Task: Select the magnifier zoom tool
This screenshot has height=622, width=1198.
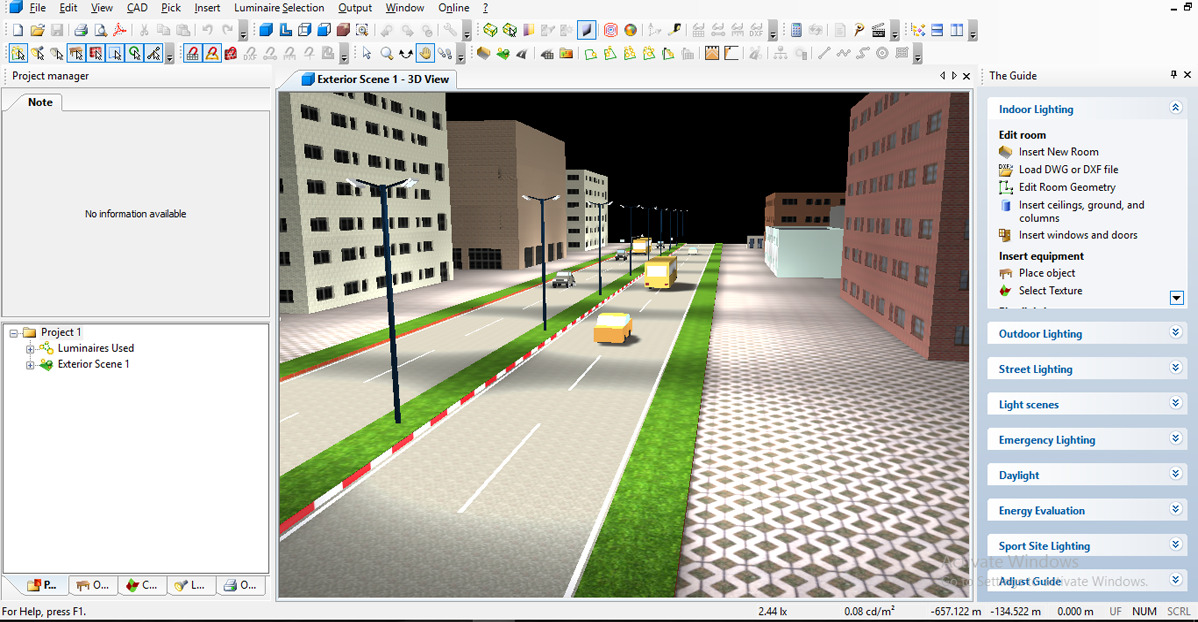Action: [387, 53]
